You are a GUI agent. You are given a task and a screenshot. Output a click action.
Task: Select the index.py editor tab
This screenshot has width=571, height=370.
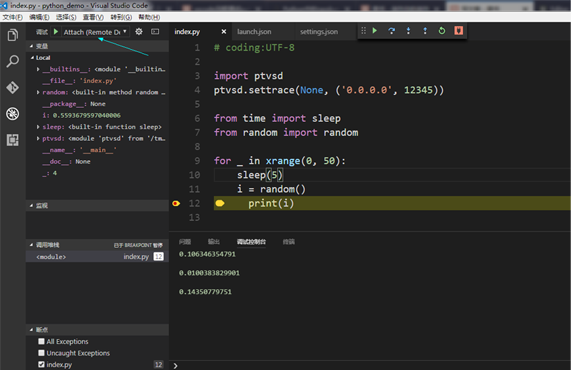[187, 32]
